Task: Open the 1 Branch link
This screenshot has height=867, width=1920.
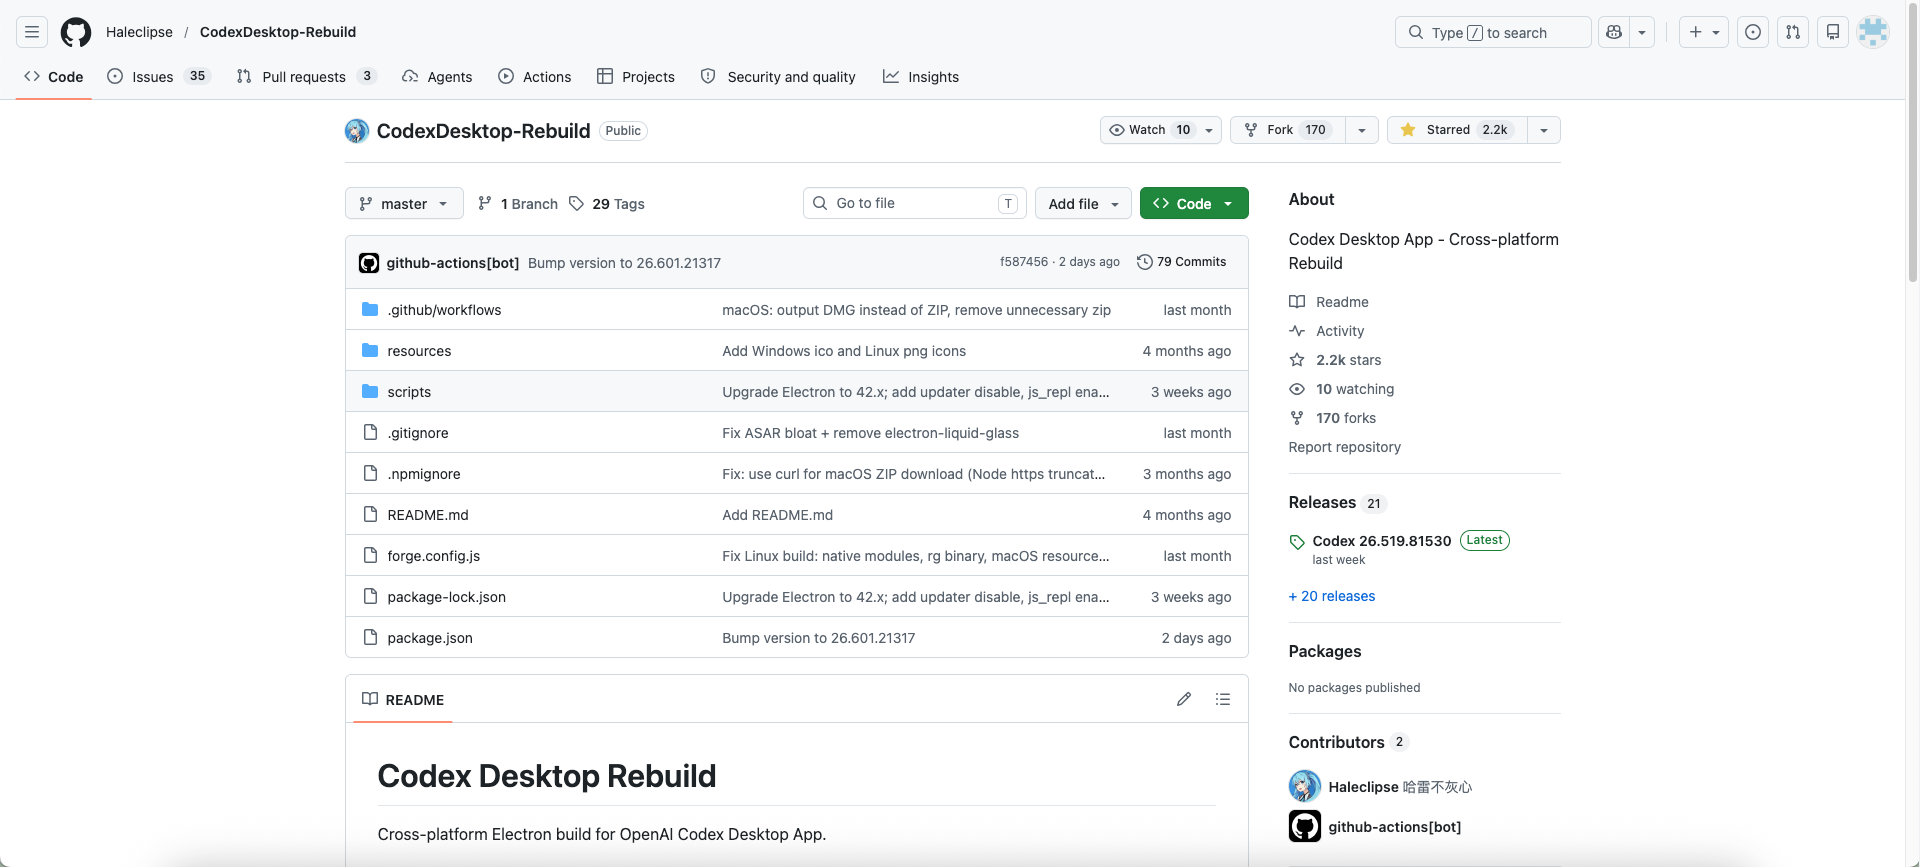Action: [x=518, y=203]
